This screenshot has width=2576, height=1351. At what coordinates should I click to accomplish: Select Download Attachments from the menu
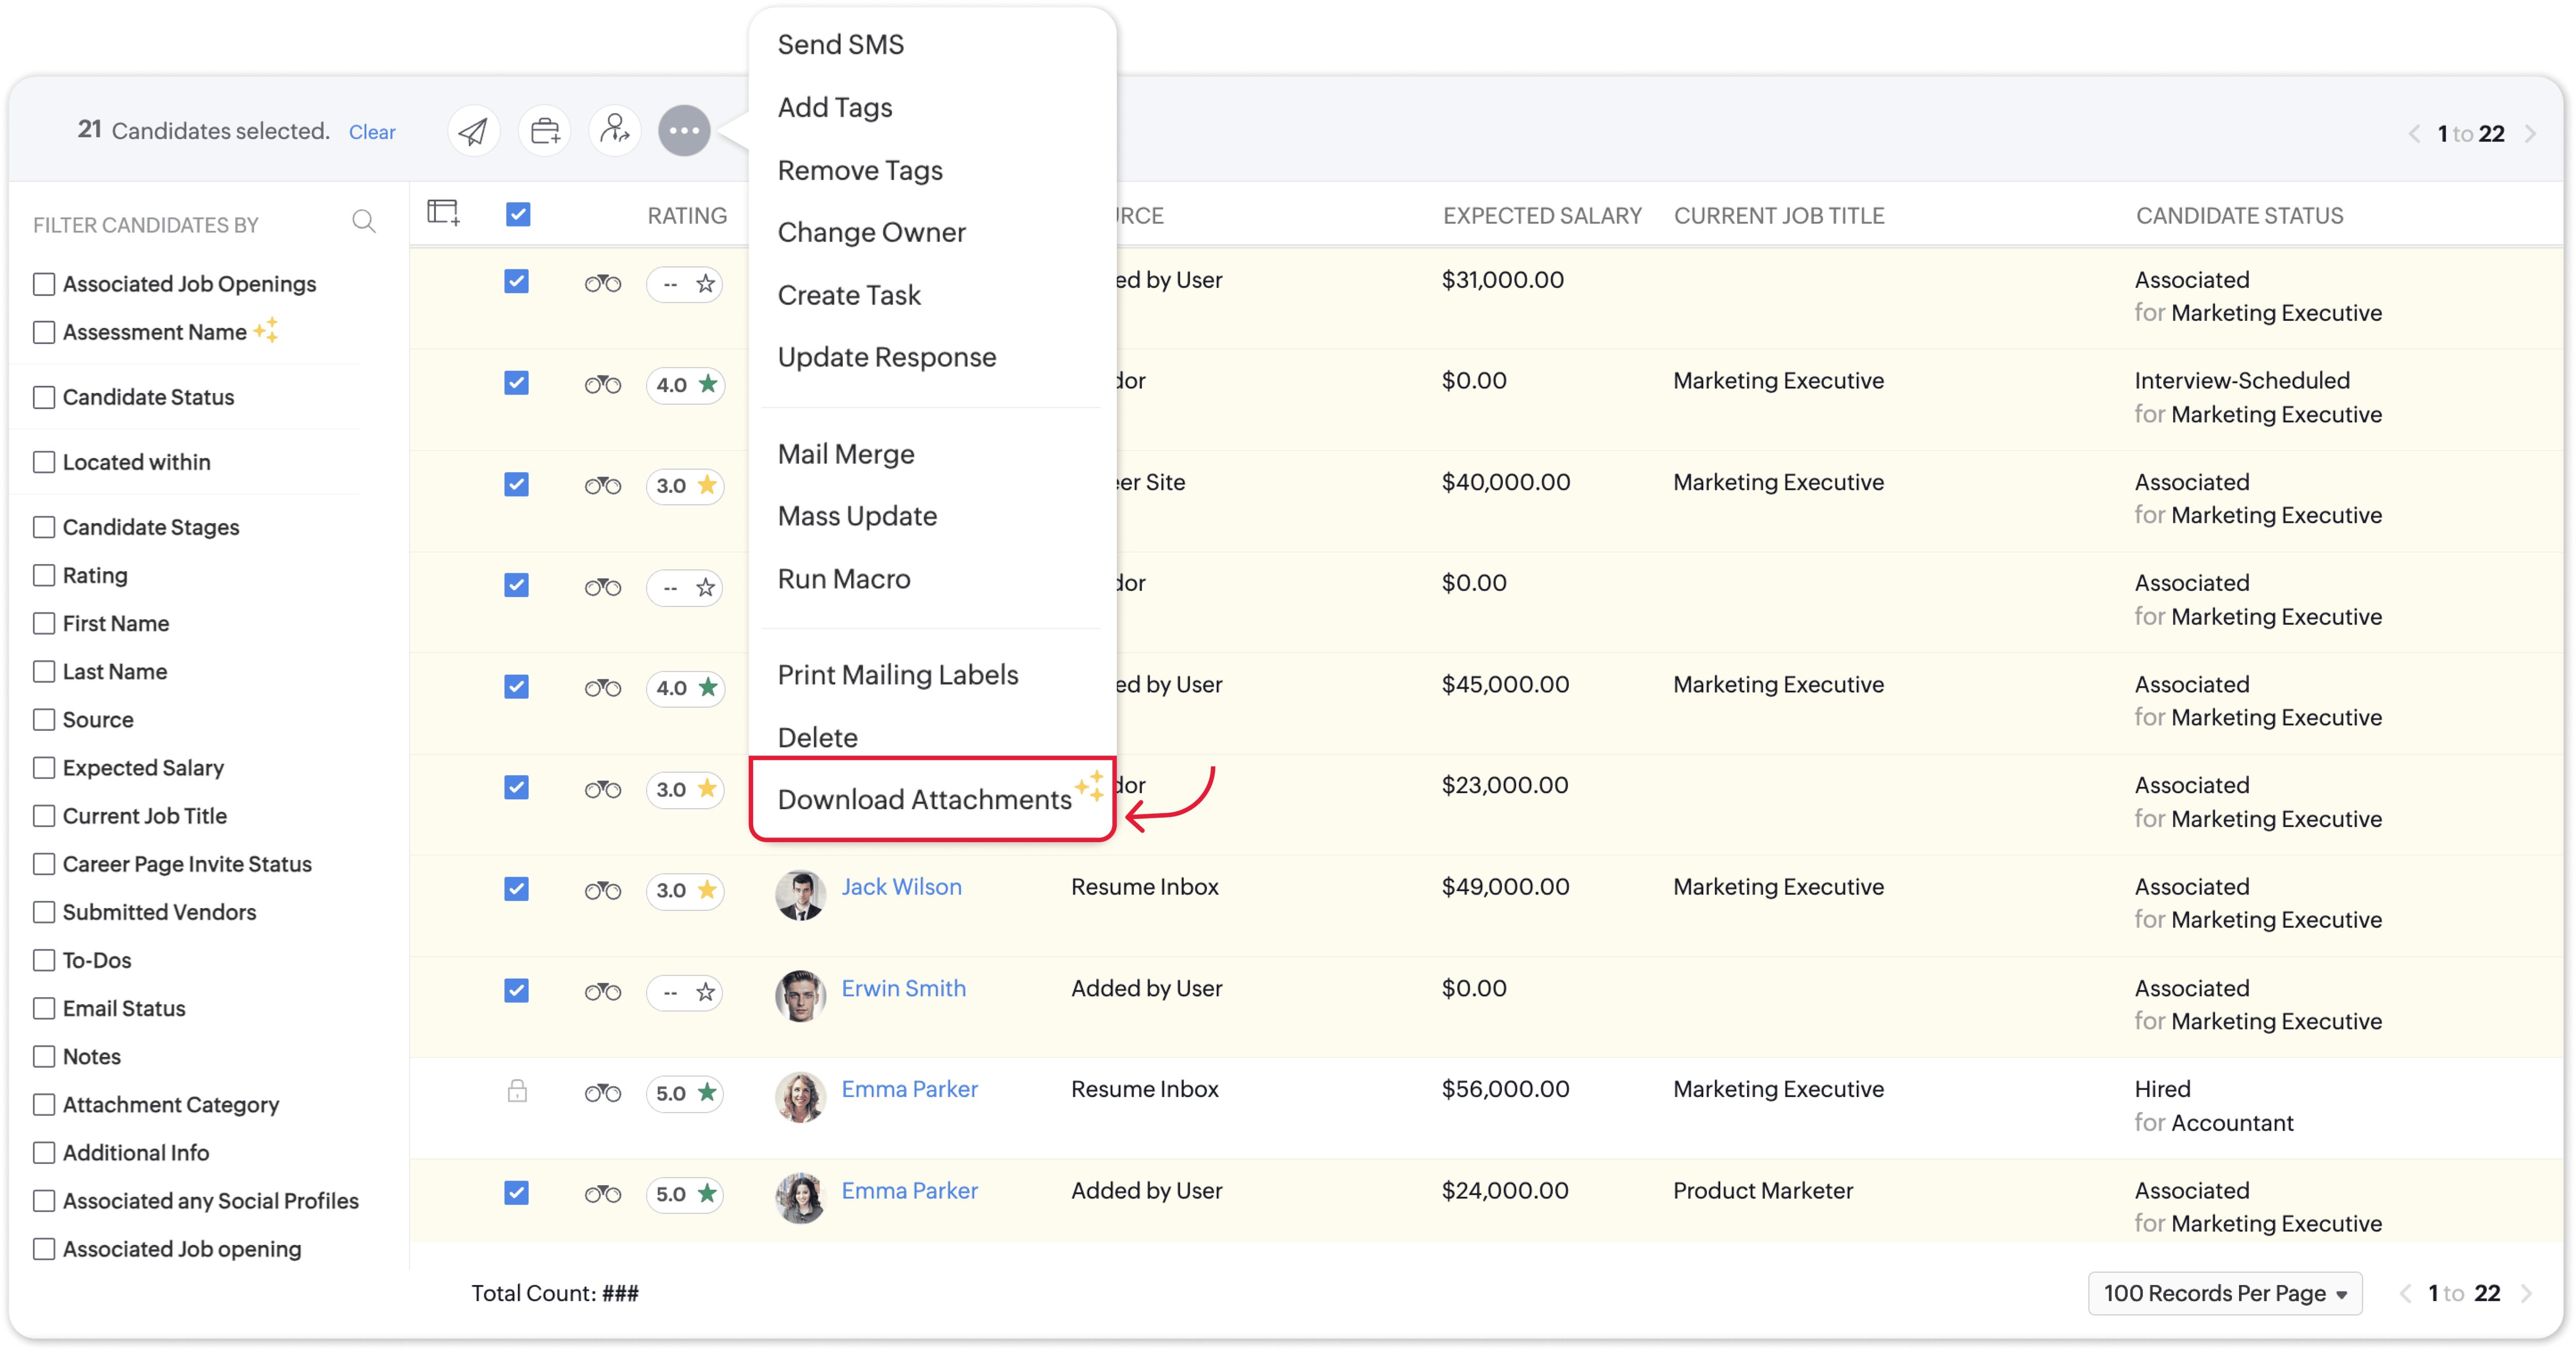coord(924,800)
